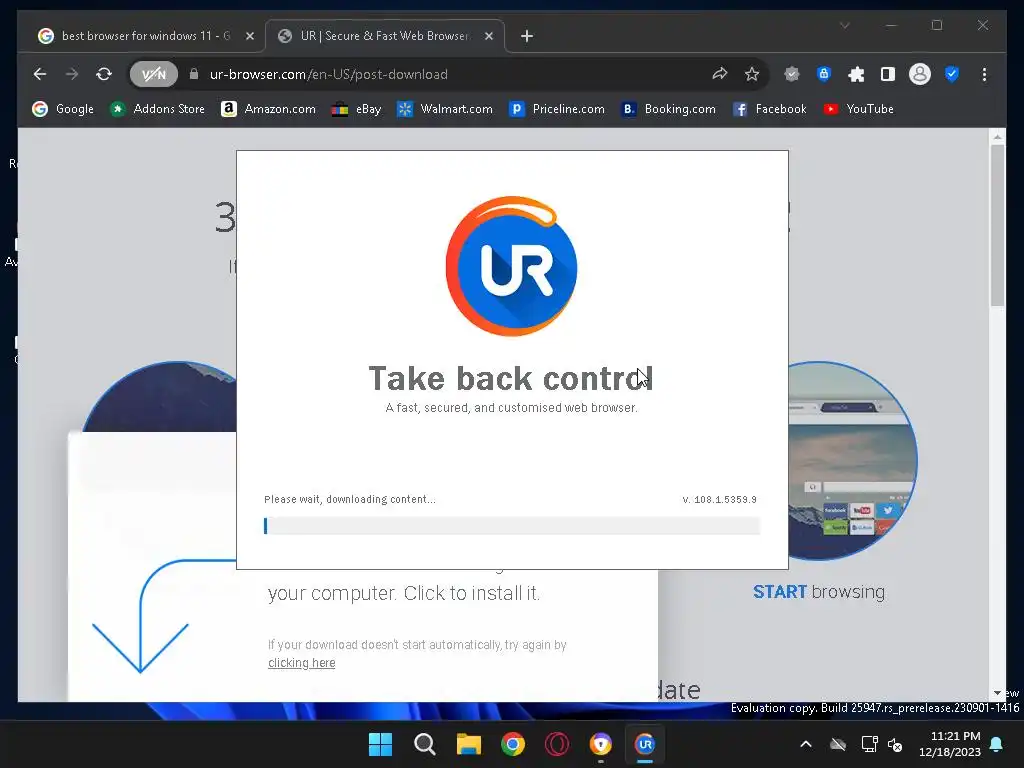
Task: Open network display tray icon
Action: [869, 744]
